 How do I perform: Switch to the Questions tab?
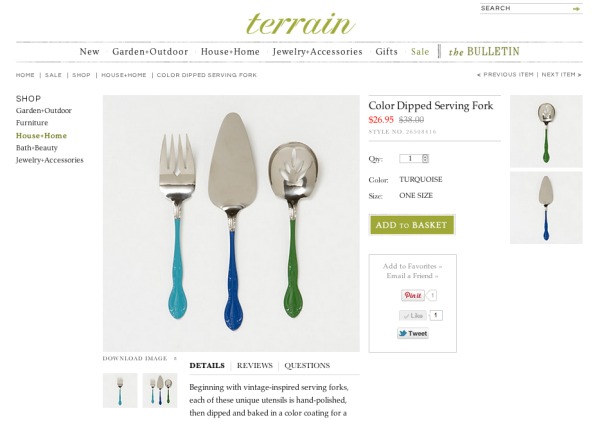(x=307, y=365)
